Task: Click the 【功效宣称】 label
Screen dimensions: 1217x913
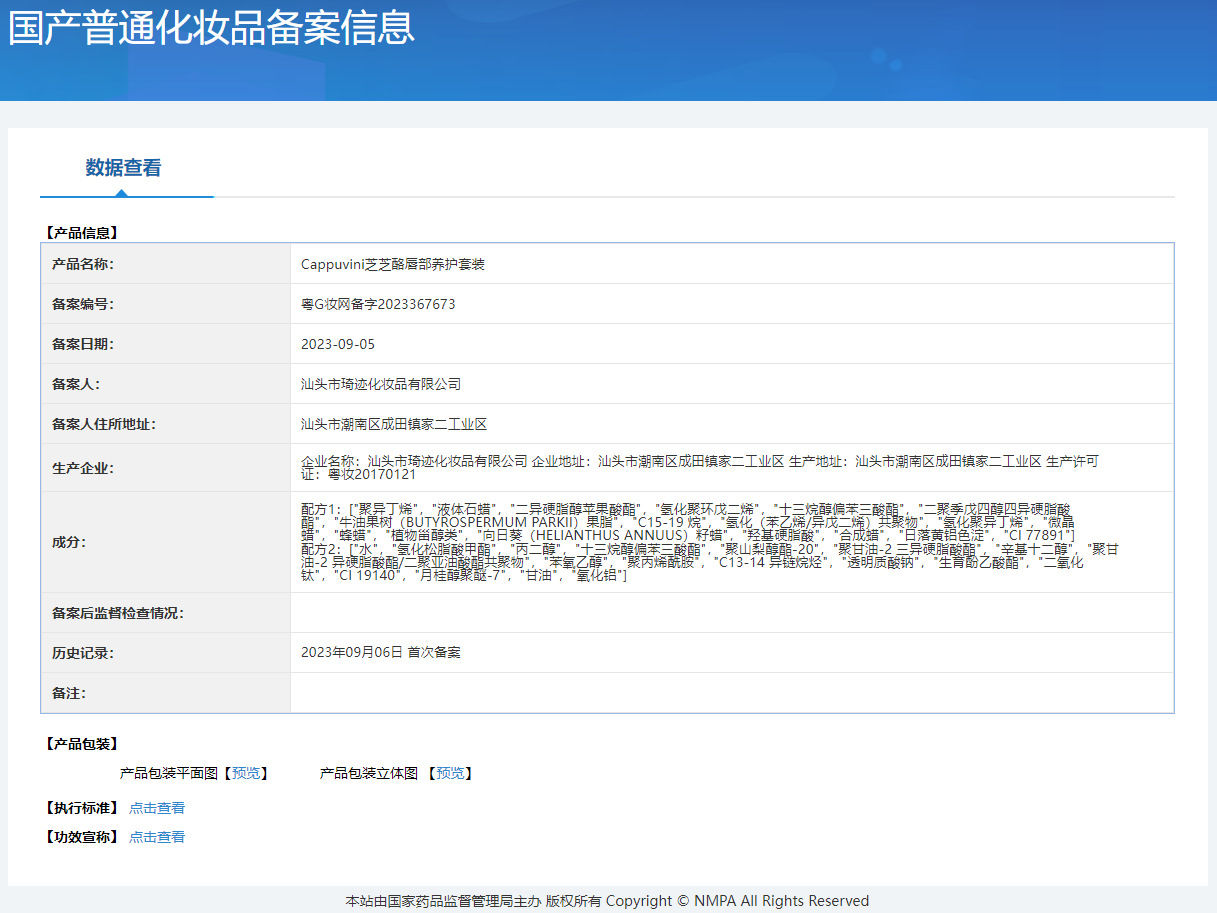Action: (82, 837)
